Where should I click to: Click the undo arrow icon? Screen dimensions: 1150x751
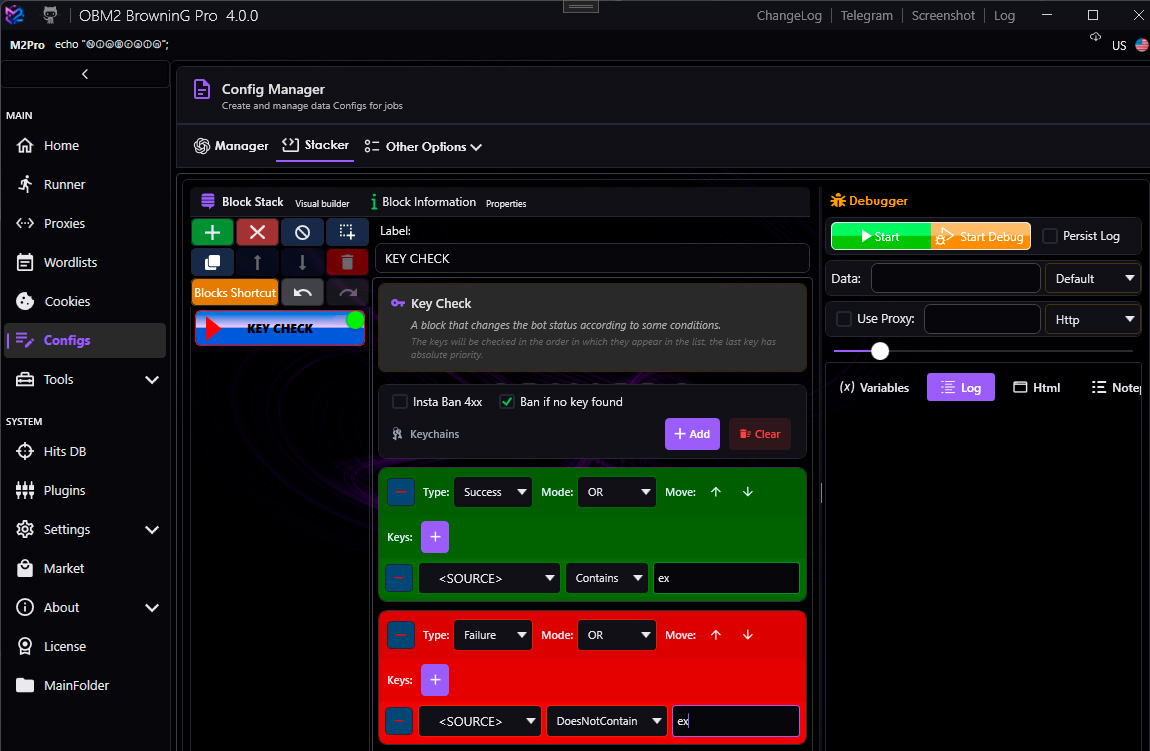[302, 293]
